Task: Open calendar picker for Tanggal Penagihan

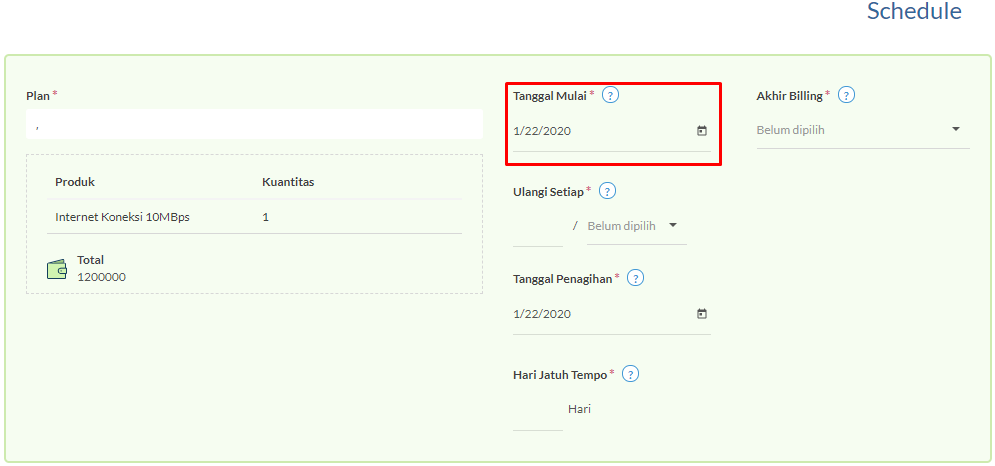Action: pos(701,314)
